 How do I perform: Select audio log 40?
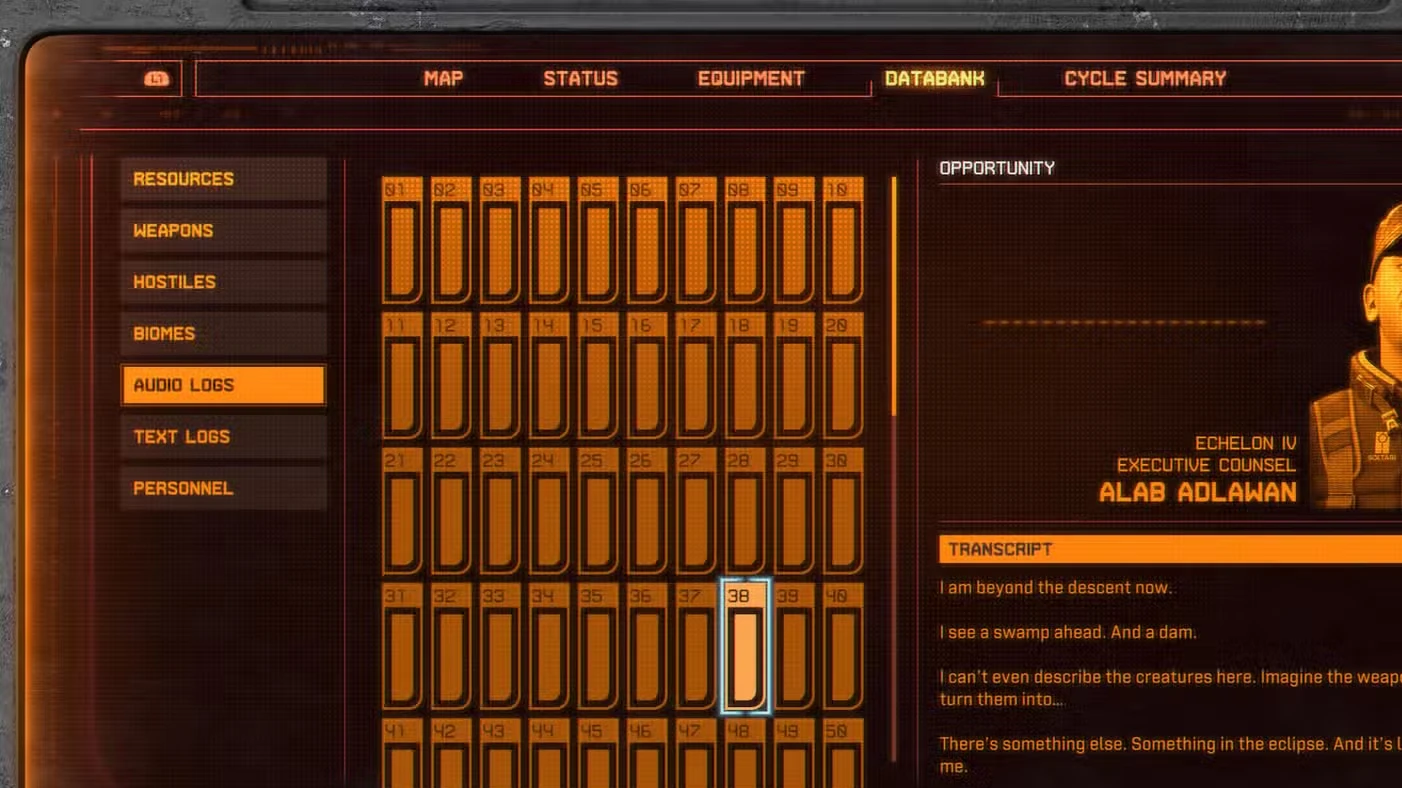pyautogui.click(x=843, y=646)
